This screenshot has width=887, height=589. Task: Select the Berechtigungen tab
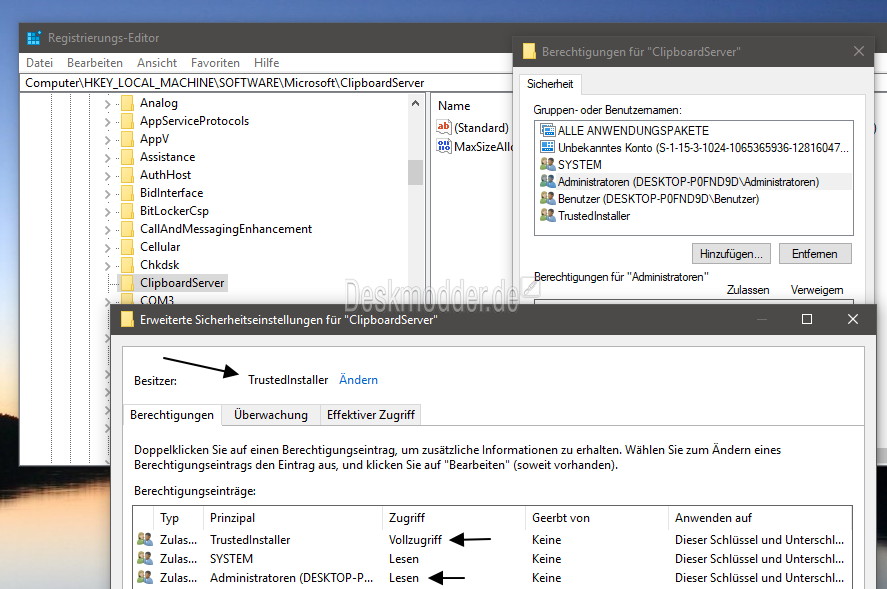(x=172, y=415)
